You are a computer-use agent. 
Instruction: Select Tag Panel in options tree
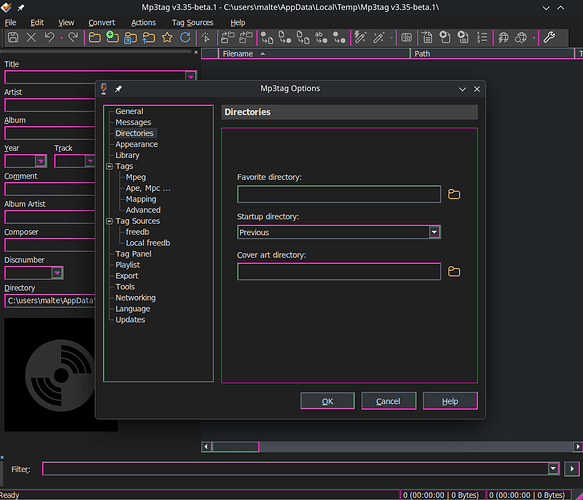133,254
